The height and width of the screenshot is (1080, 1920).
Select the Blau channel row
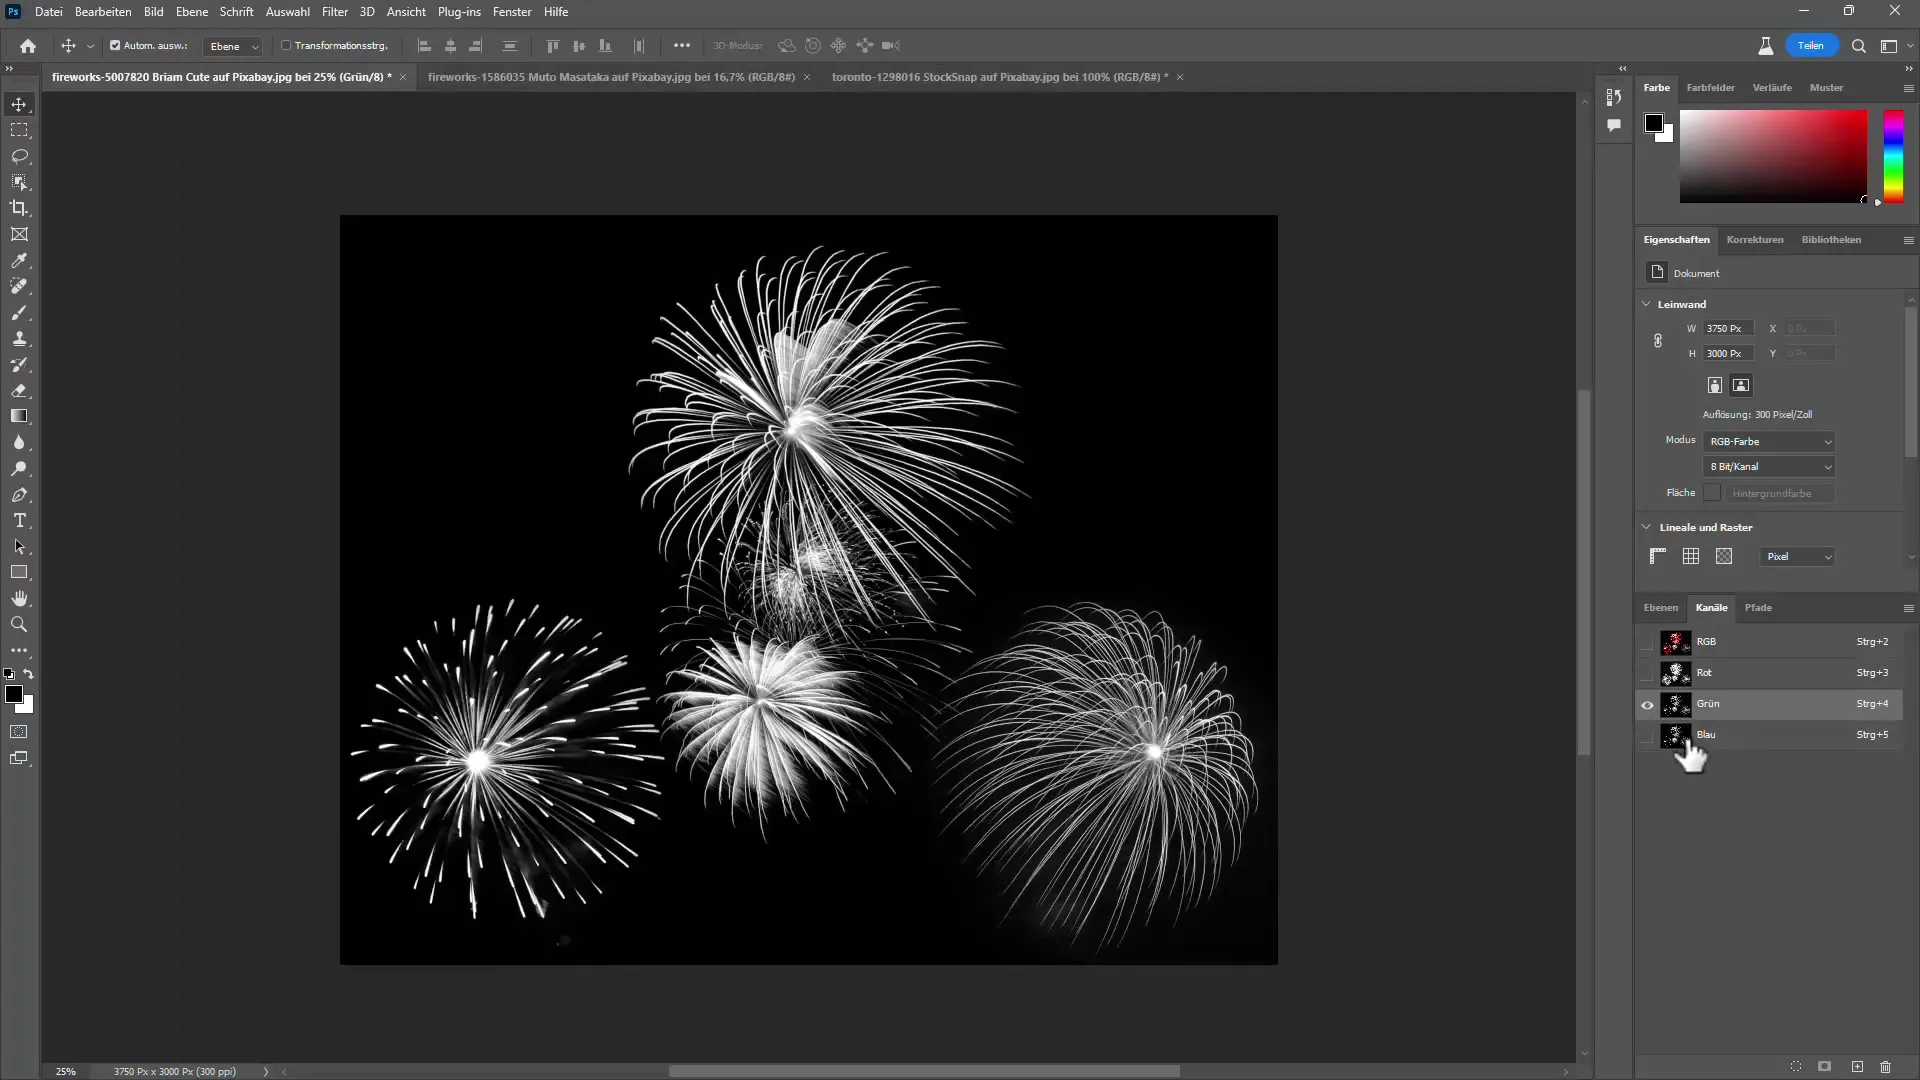coord(1769,735)
